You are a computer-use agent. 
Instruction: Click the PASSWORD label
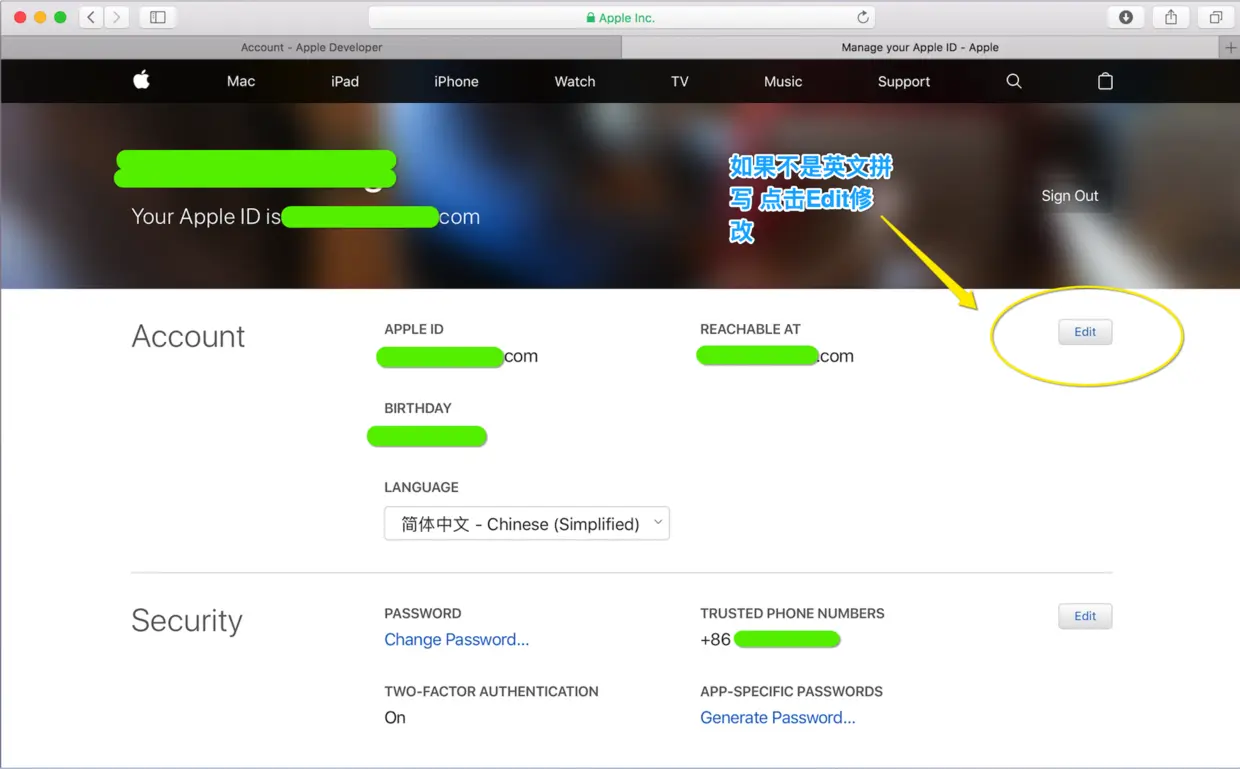pyautogui.click(x=423, y=613)
